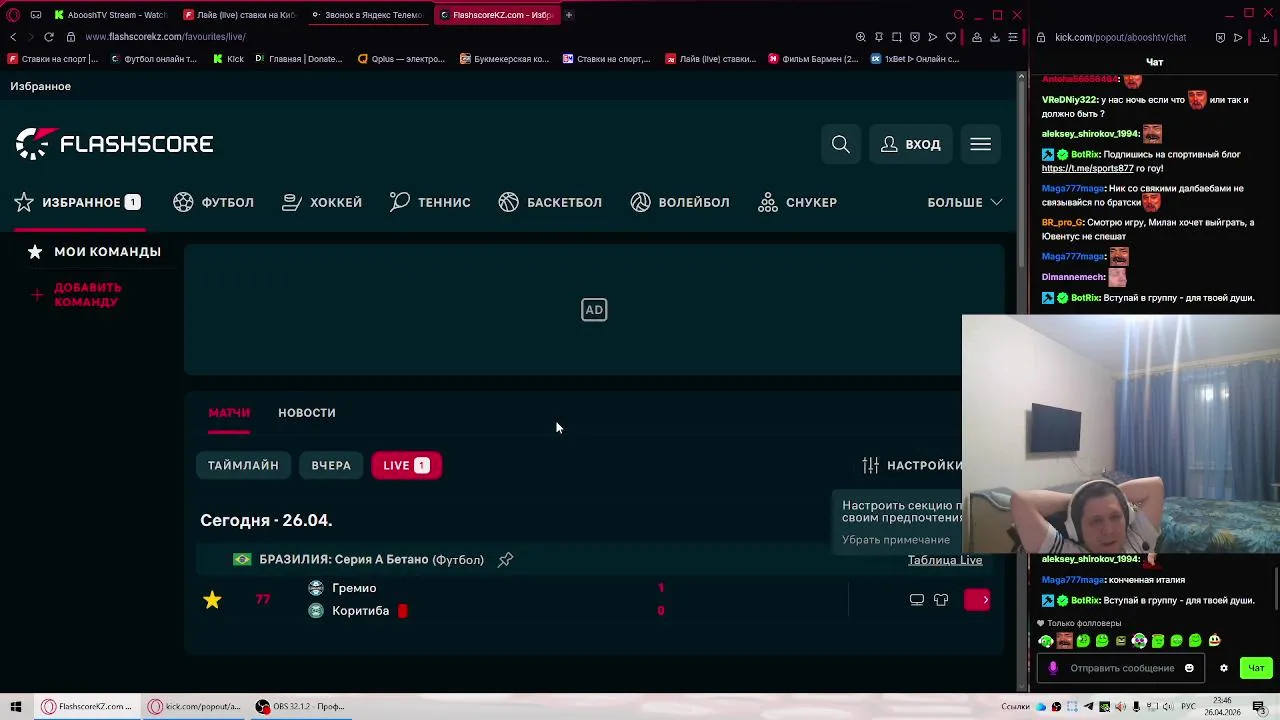Open emoji picker in chat input
Viewport: 1280px width, 720px height.
click(x=1189, y=668)
